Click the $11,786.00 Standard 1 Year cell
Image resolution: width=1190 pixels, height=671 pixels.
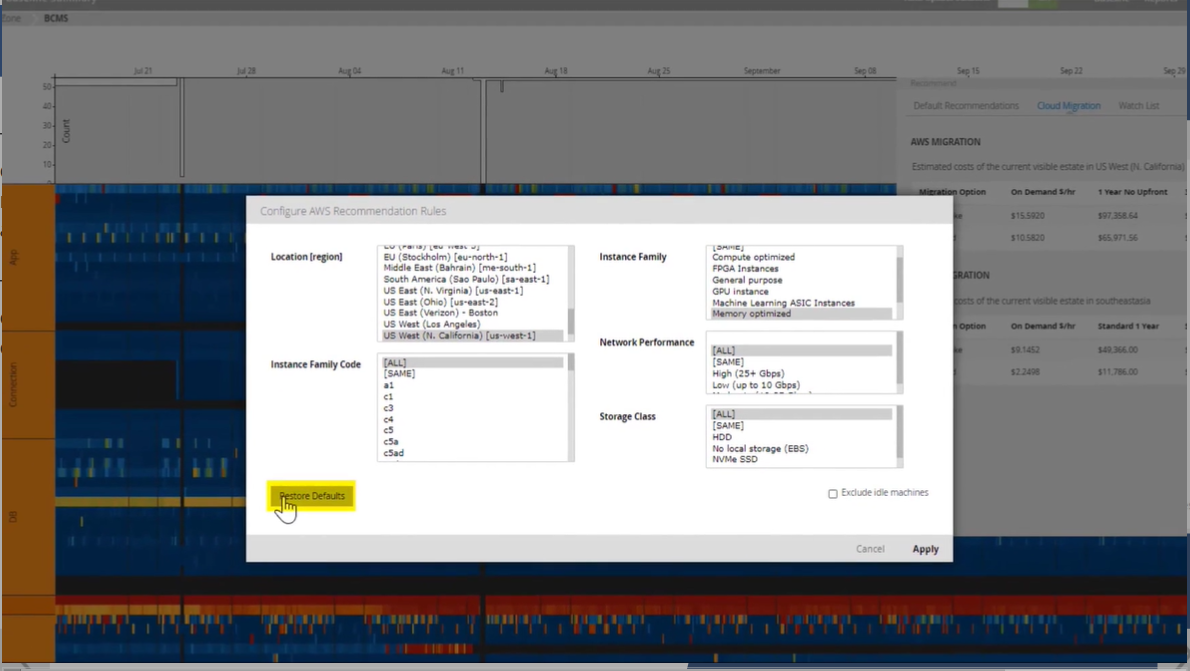1117,372
